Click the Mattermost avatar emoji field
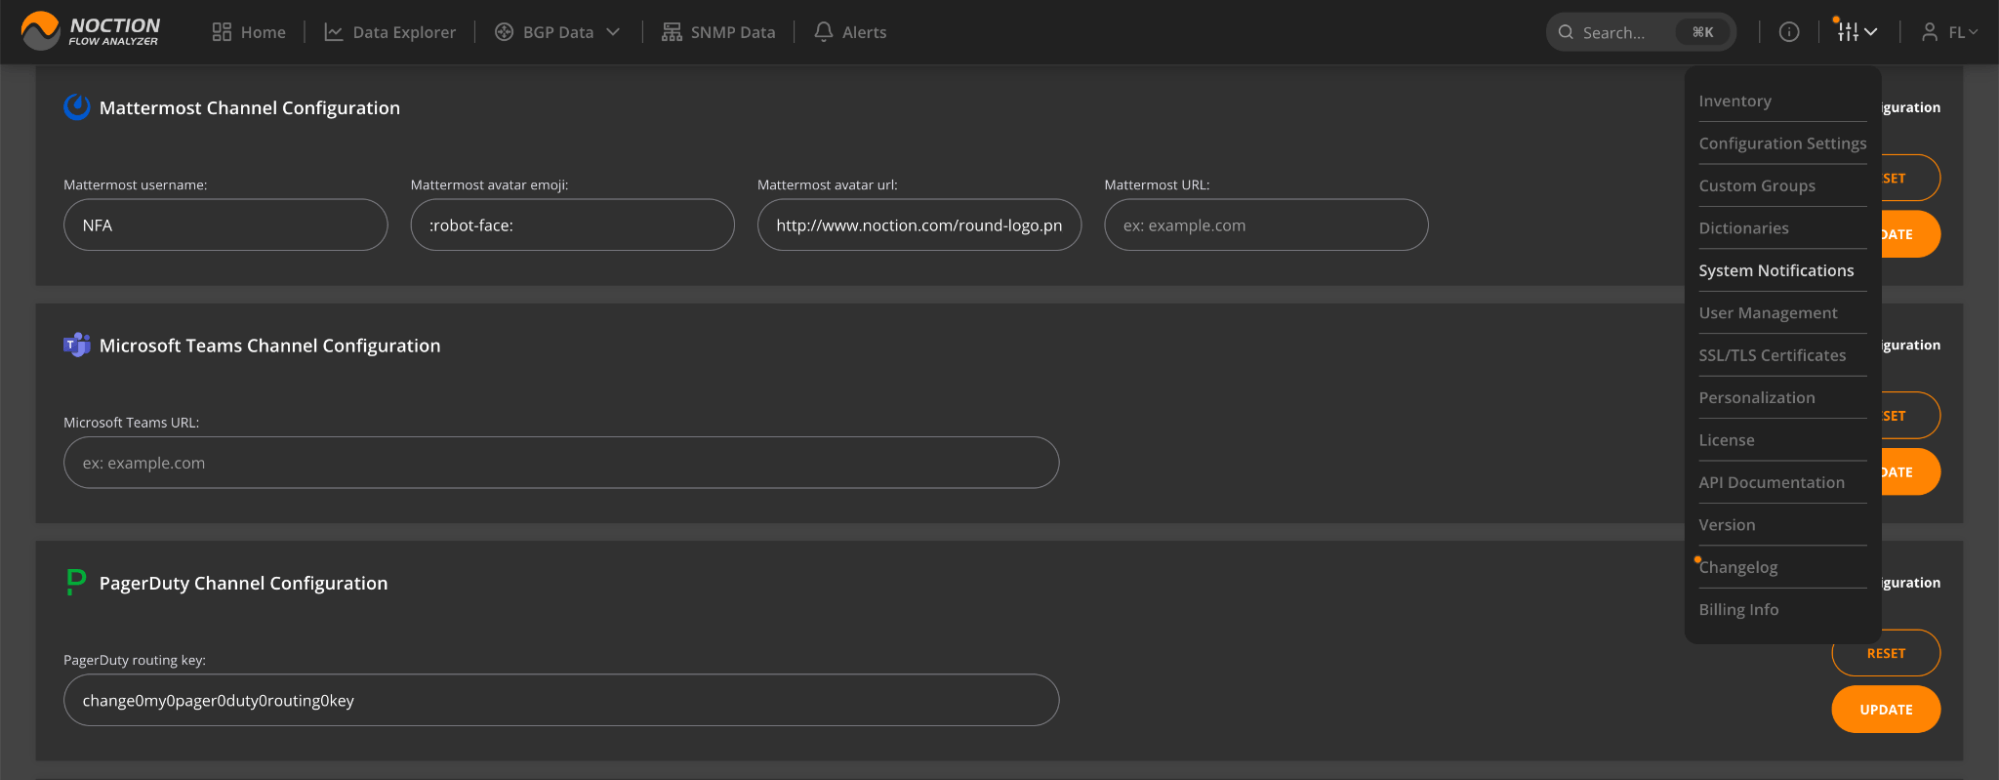The width and height of the screenshot is (1999, 780). [572, 225]
